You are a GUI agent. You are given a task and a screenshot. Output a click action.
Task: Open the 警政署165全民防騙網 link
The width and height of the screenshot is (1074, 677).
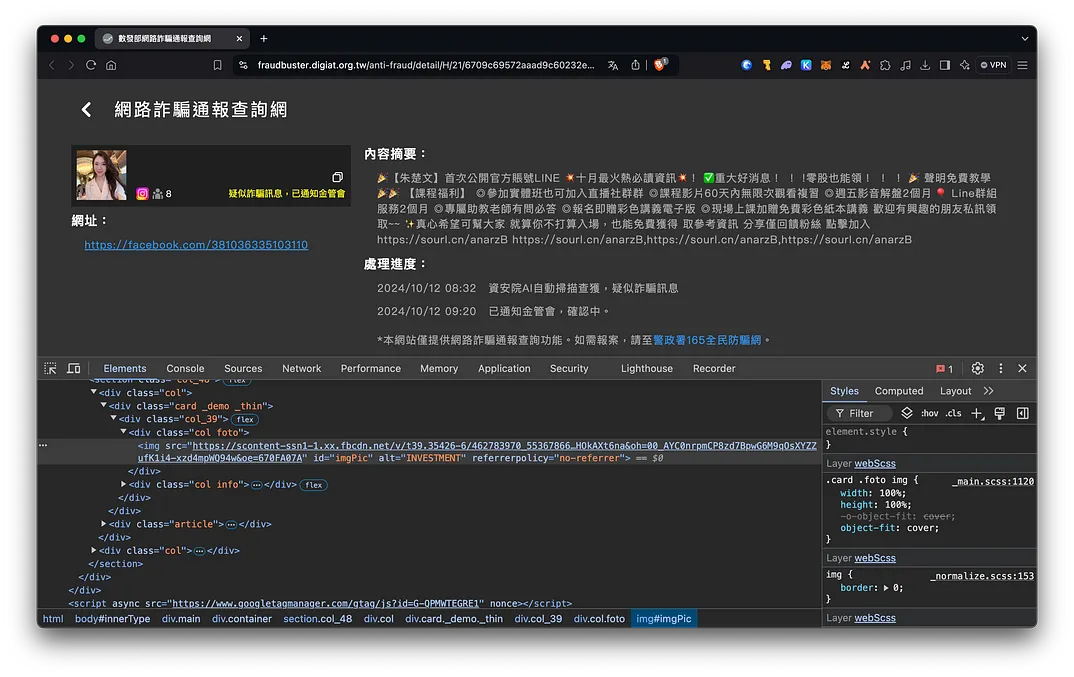point(707,340)
